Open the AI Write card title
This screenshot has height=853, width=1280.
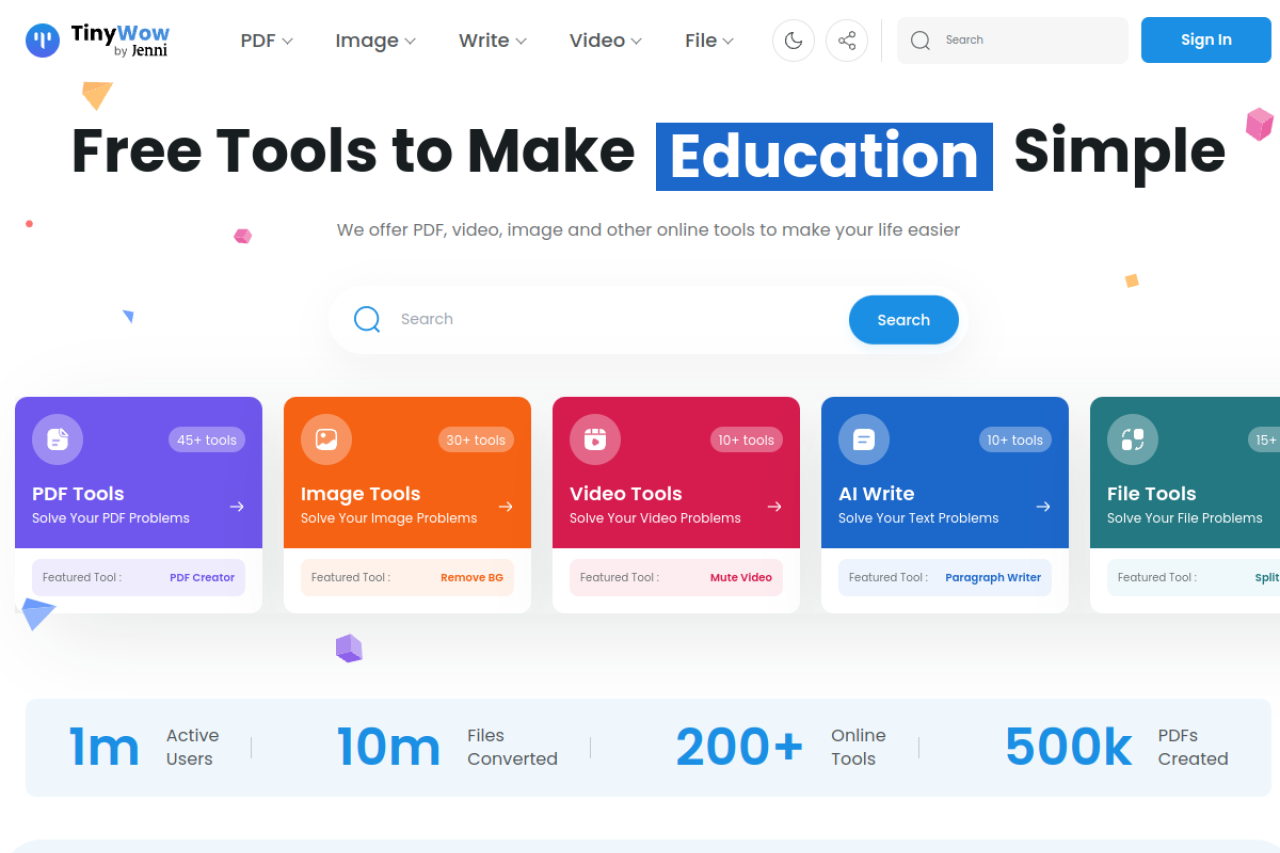coord(876,494)
